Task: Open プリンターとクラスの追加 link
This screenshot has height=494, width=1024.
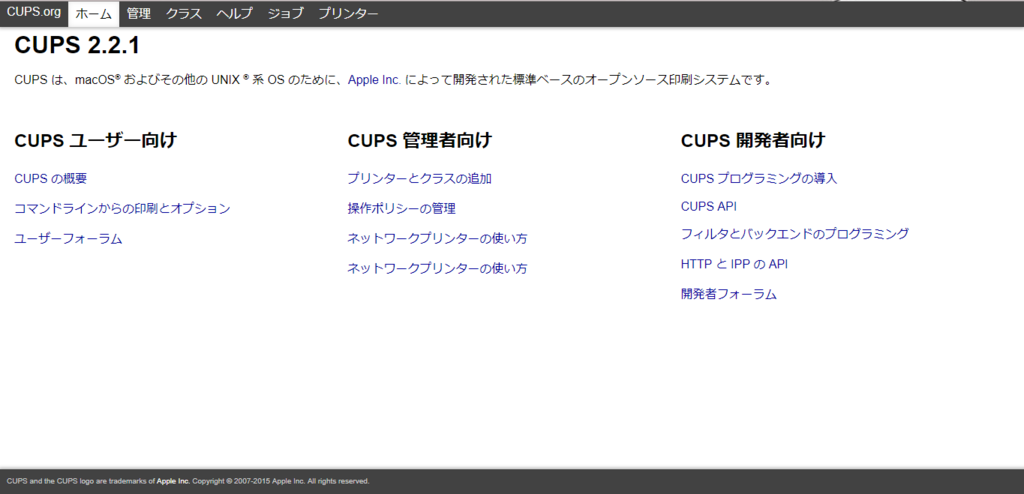Action: (x=419, y=178)
